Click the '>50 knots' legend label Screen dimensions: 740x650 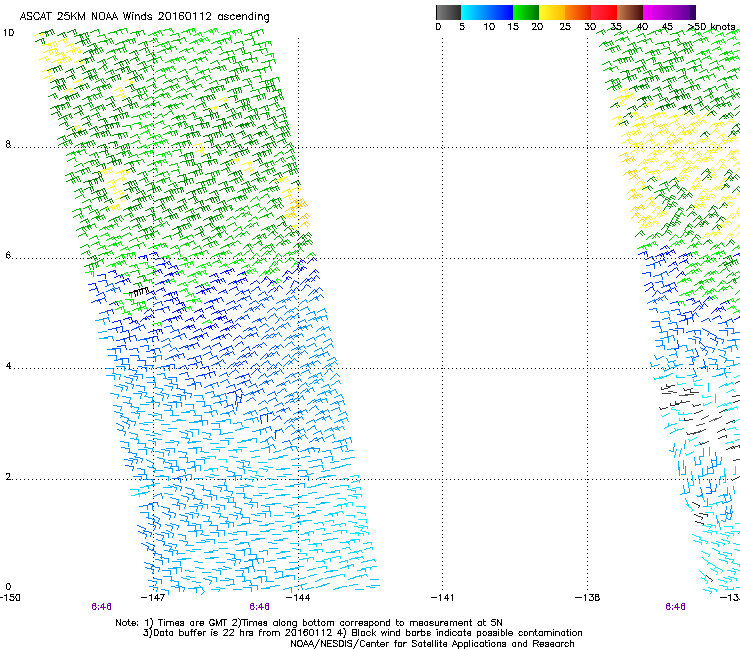coord(711,27)
